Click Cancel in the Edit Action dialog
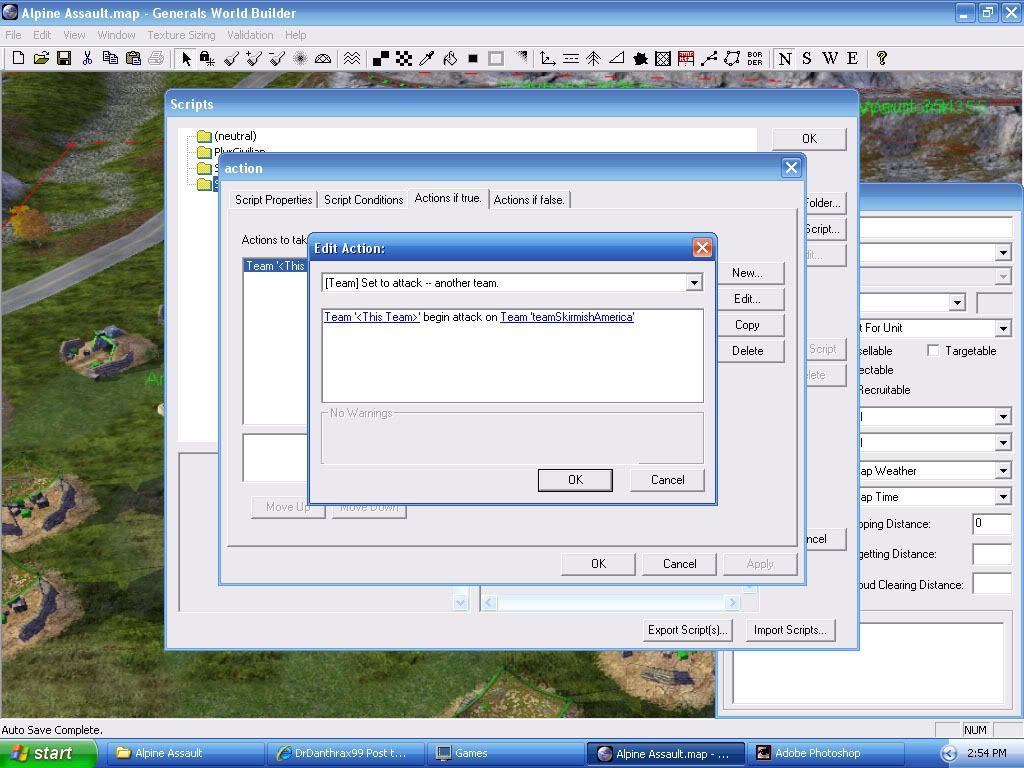Screen dimensions: 1024x768 click(667, 480)
